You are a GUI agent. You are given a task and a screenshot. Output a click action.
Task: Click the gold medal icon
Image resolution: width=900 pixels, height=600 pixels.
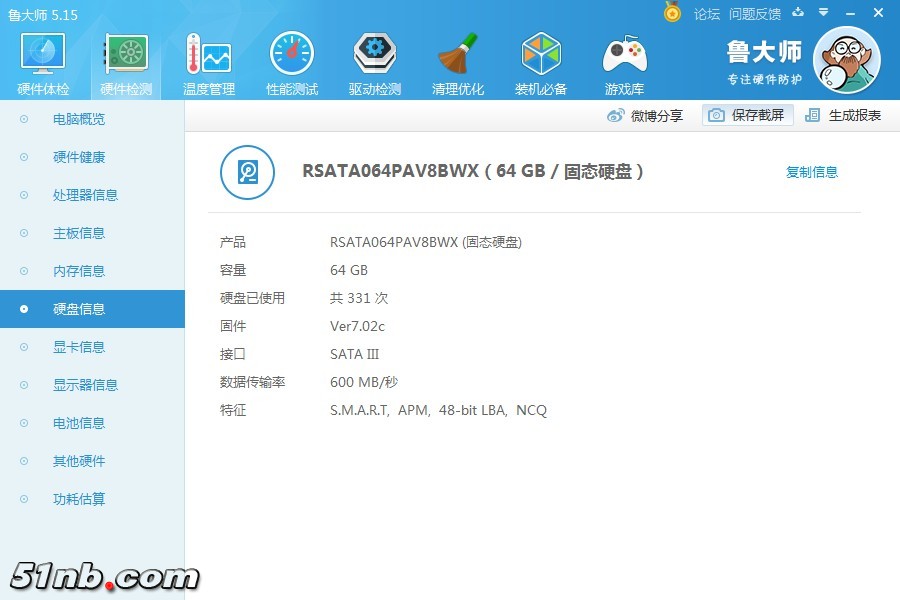pos(672,13)
